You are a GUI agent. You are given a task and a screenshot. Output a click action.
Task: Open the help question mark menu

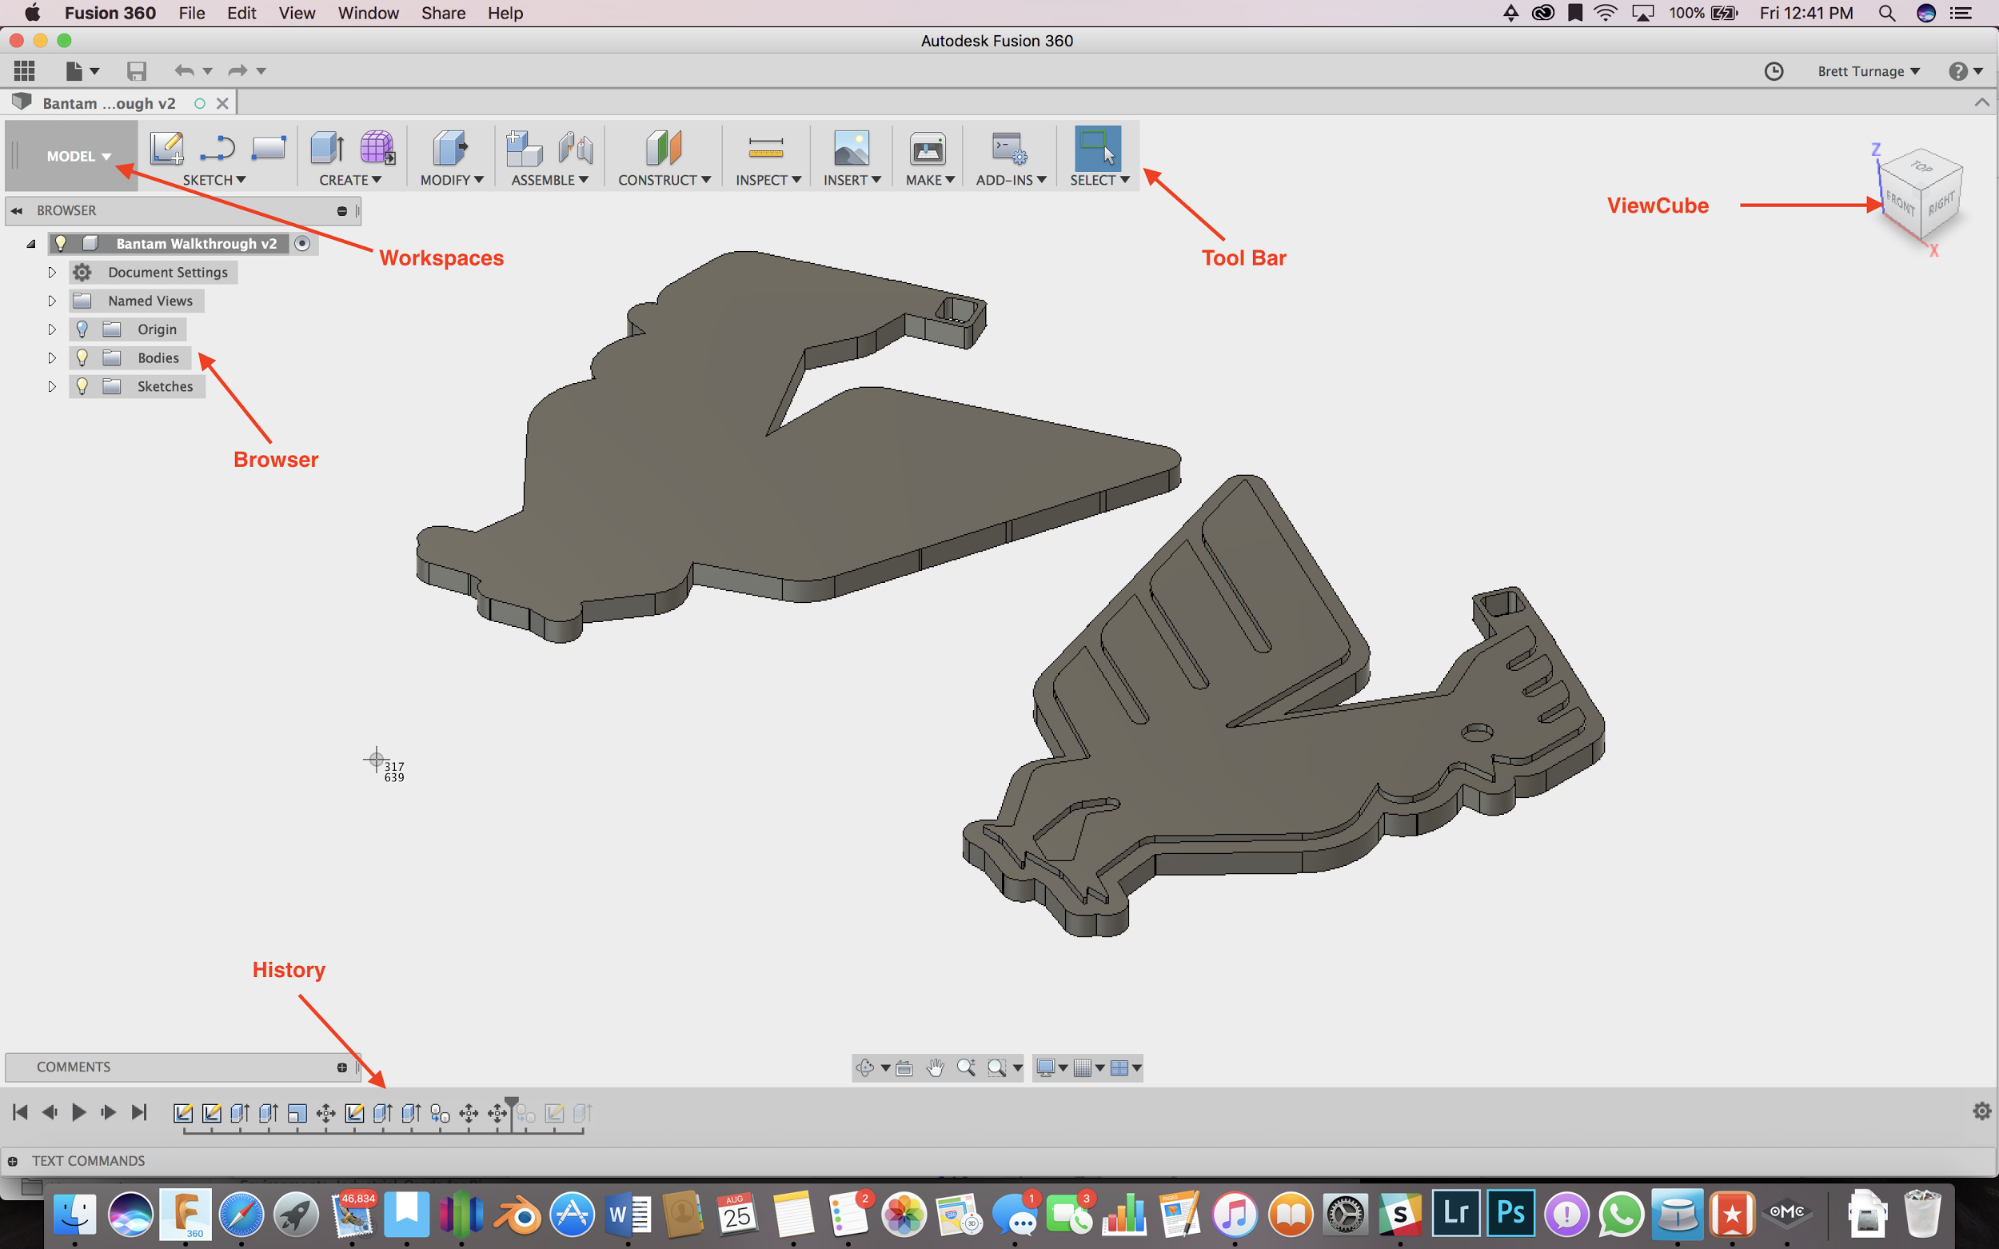click(1965, 71)
